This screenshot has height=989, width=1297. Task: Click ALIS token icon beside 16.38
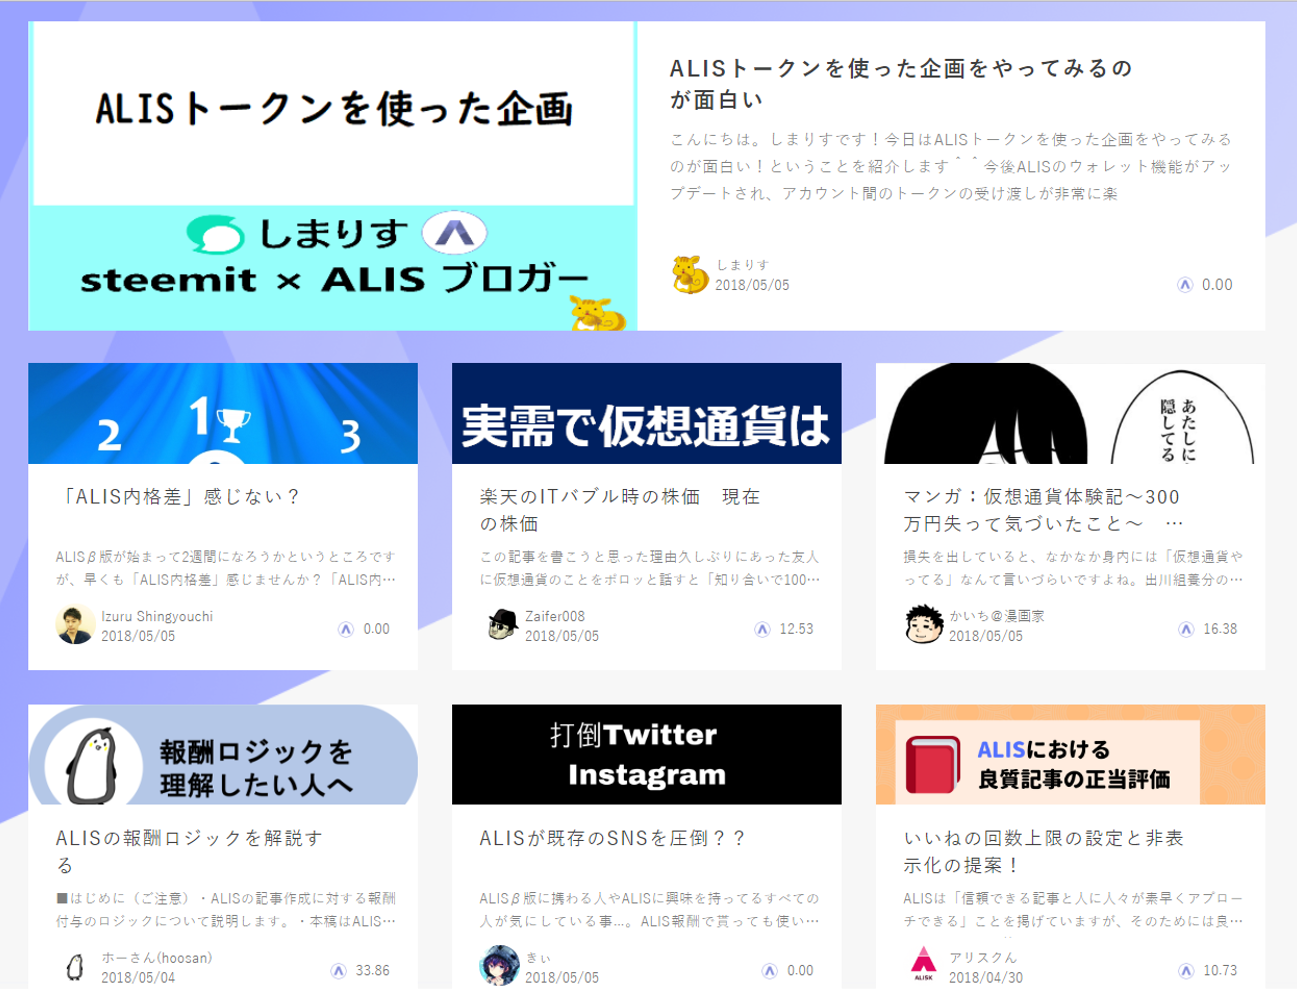click(1186, 629)
